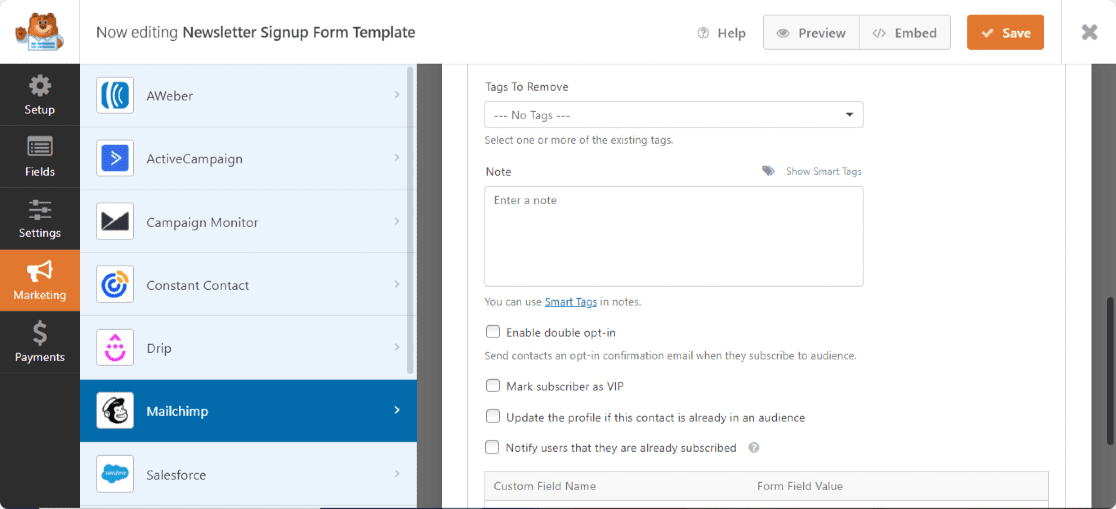Click help icon beside Notify users option

[754, 448]
